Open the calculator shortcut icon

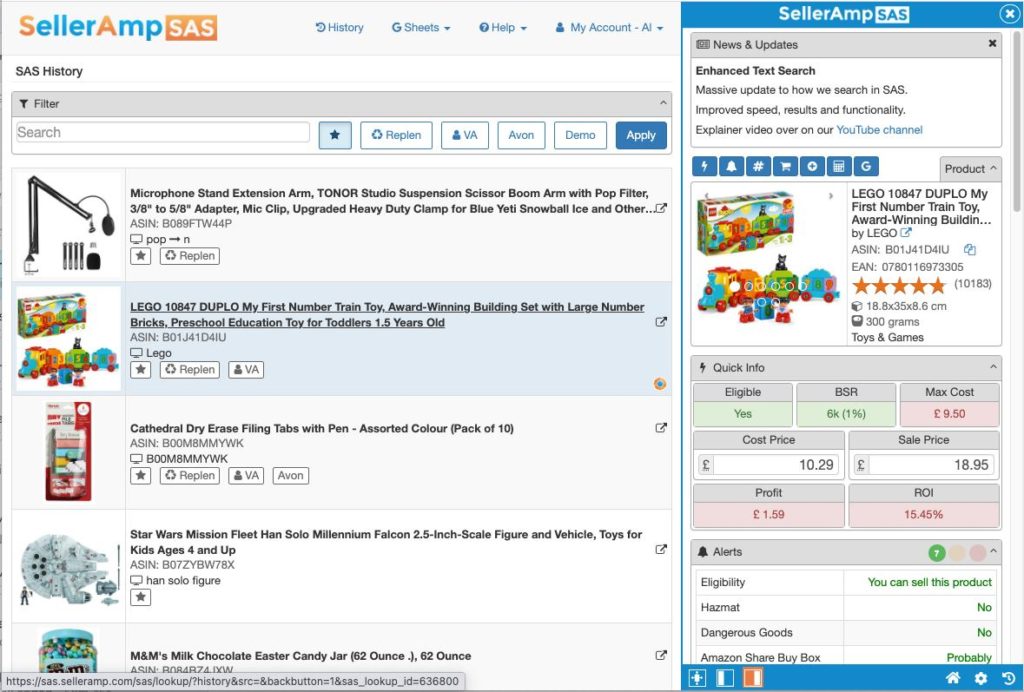click(839, 166)
